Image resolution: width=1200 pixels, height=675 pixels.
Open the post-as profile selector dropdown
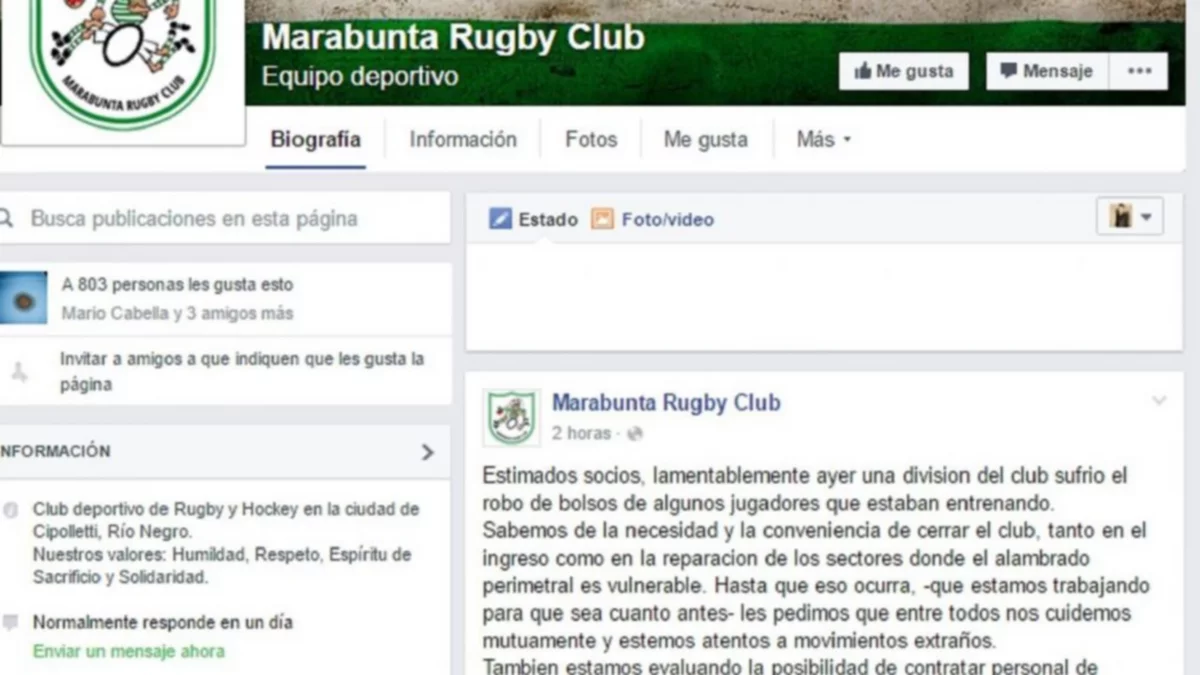pyautogui.click(x=1130, y=216)
